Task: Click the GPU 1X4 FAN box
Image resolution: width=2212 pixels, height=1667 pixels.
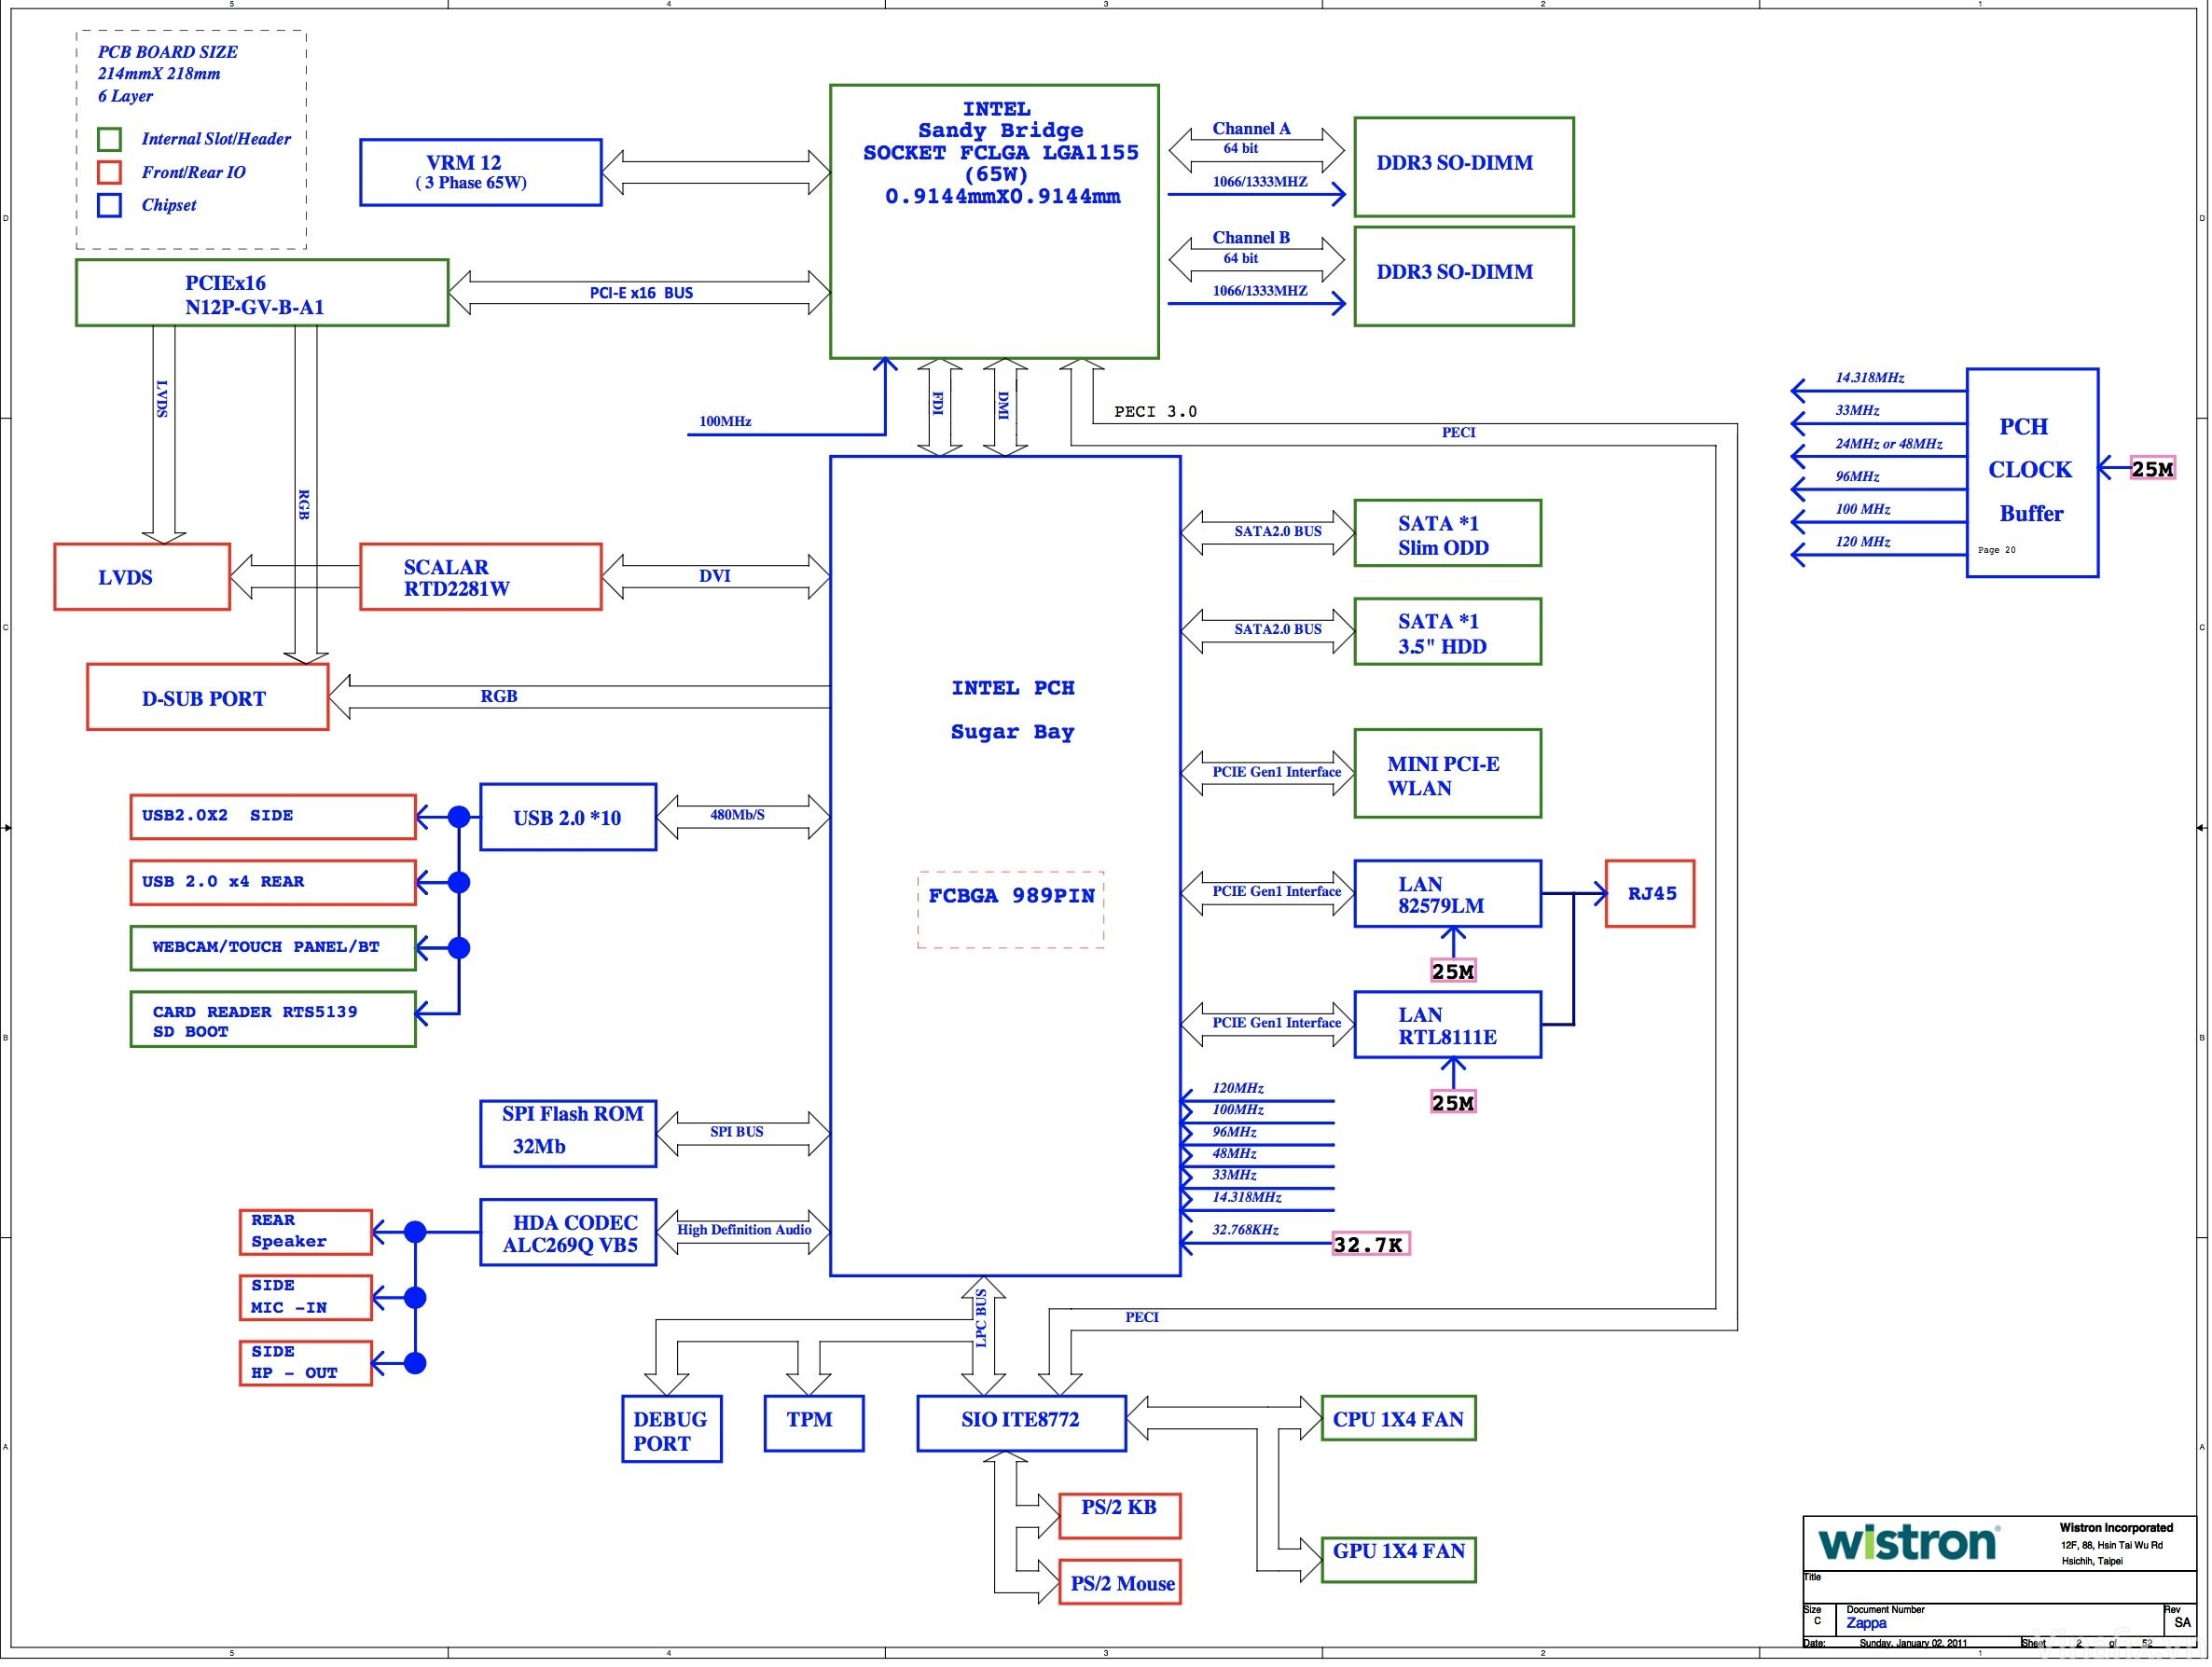Action: coord(1399,1560)
